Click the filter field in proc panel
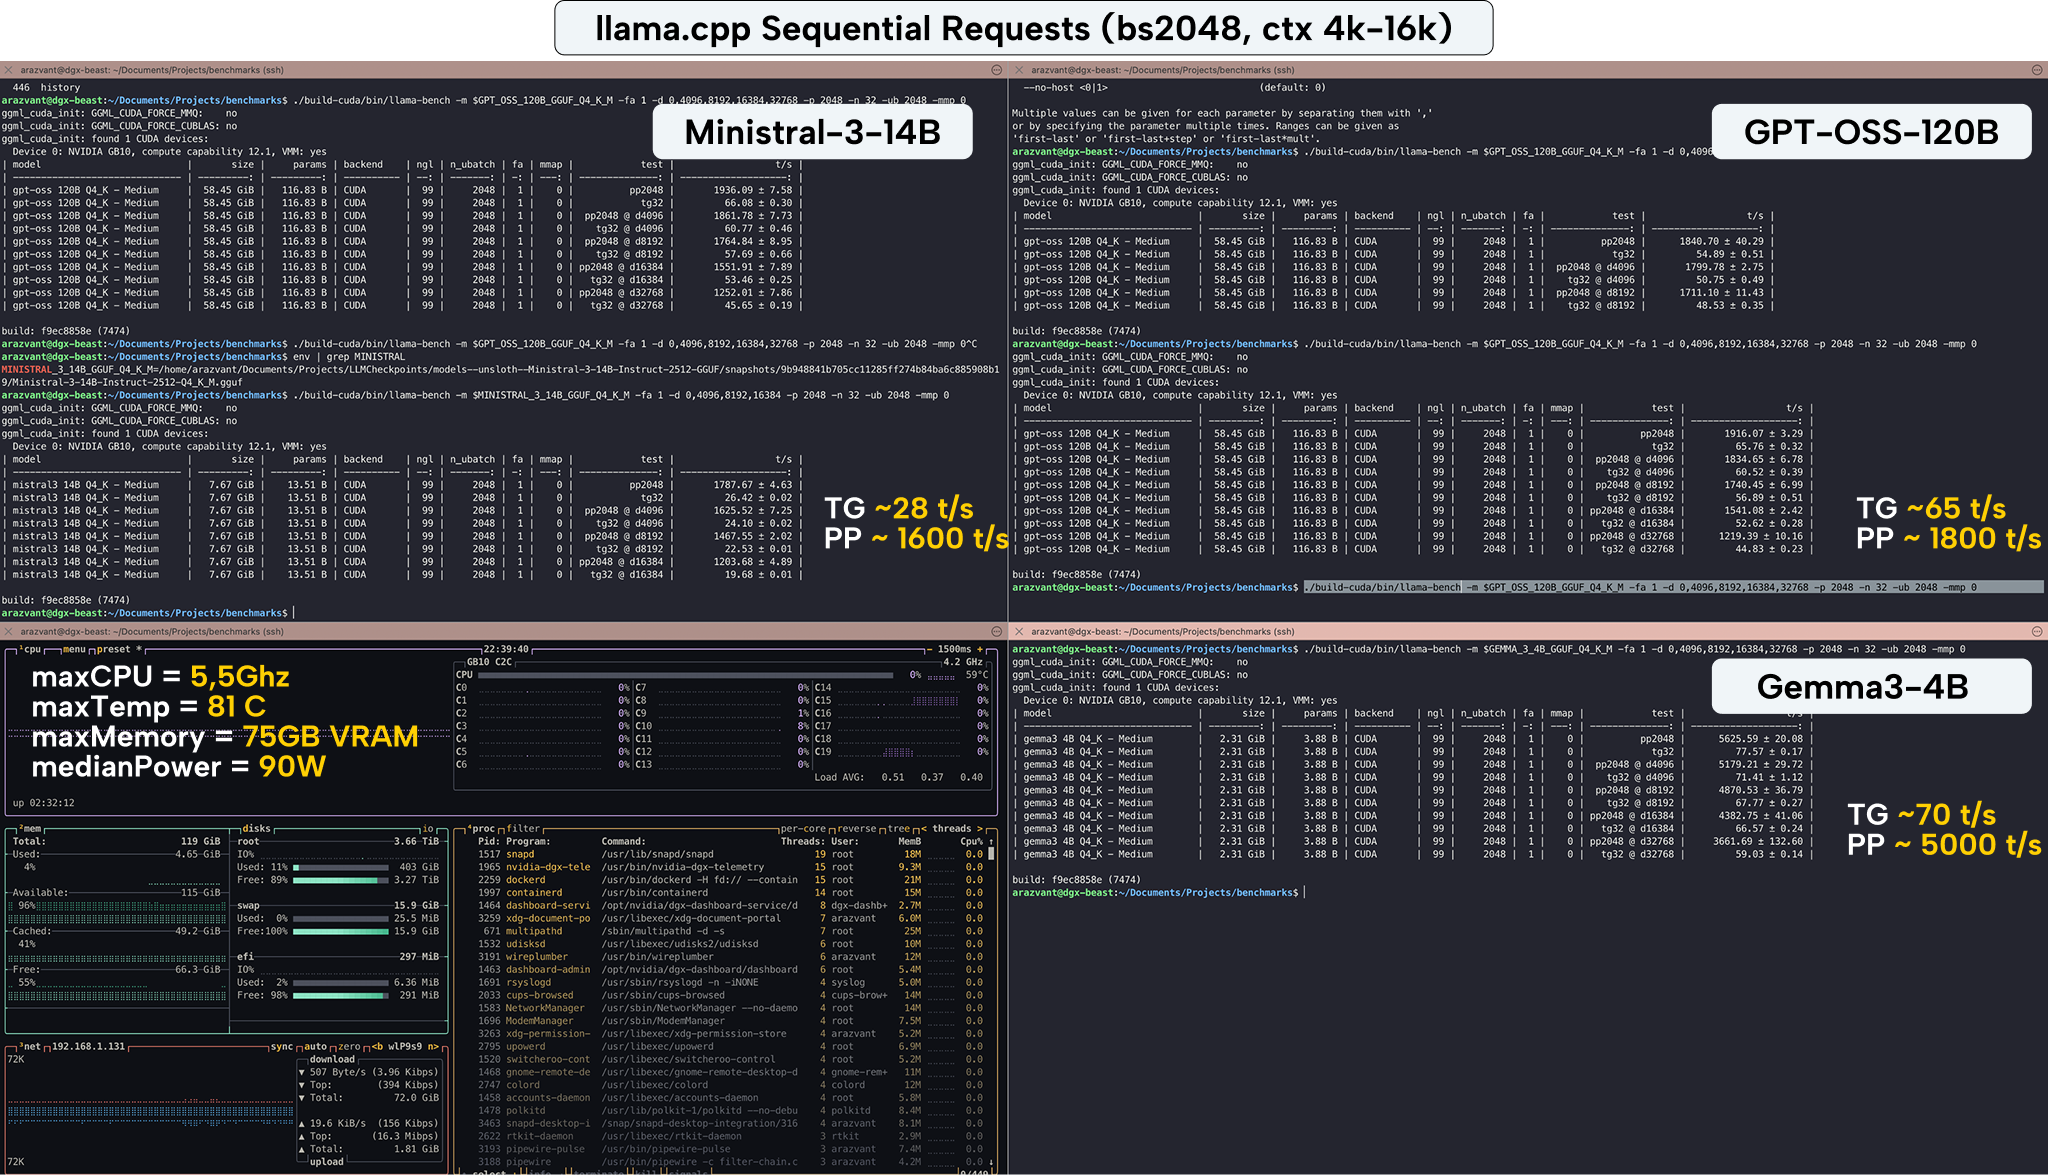 click(x=523, y=829)
